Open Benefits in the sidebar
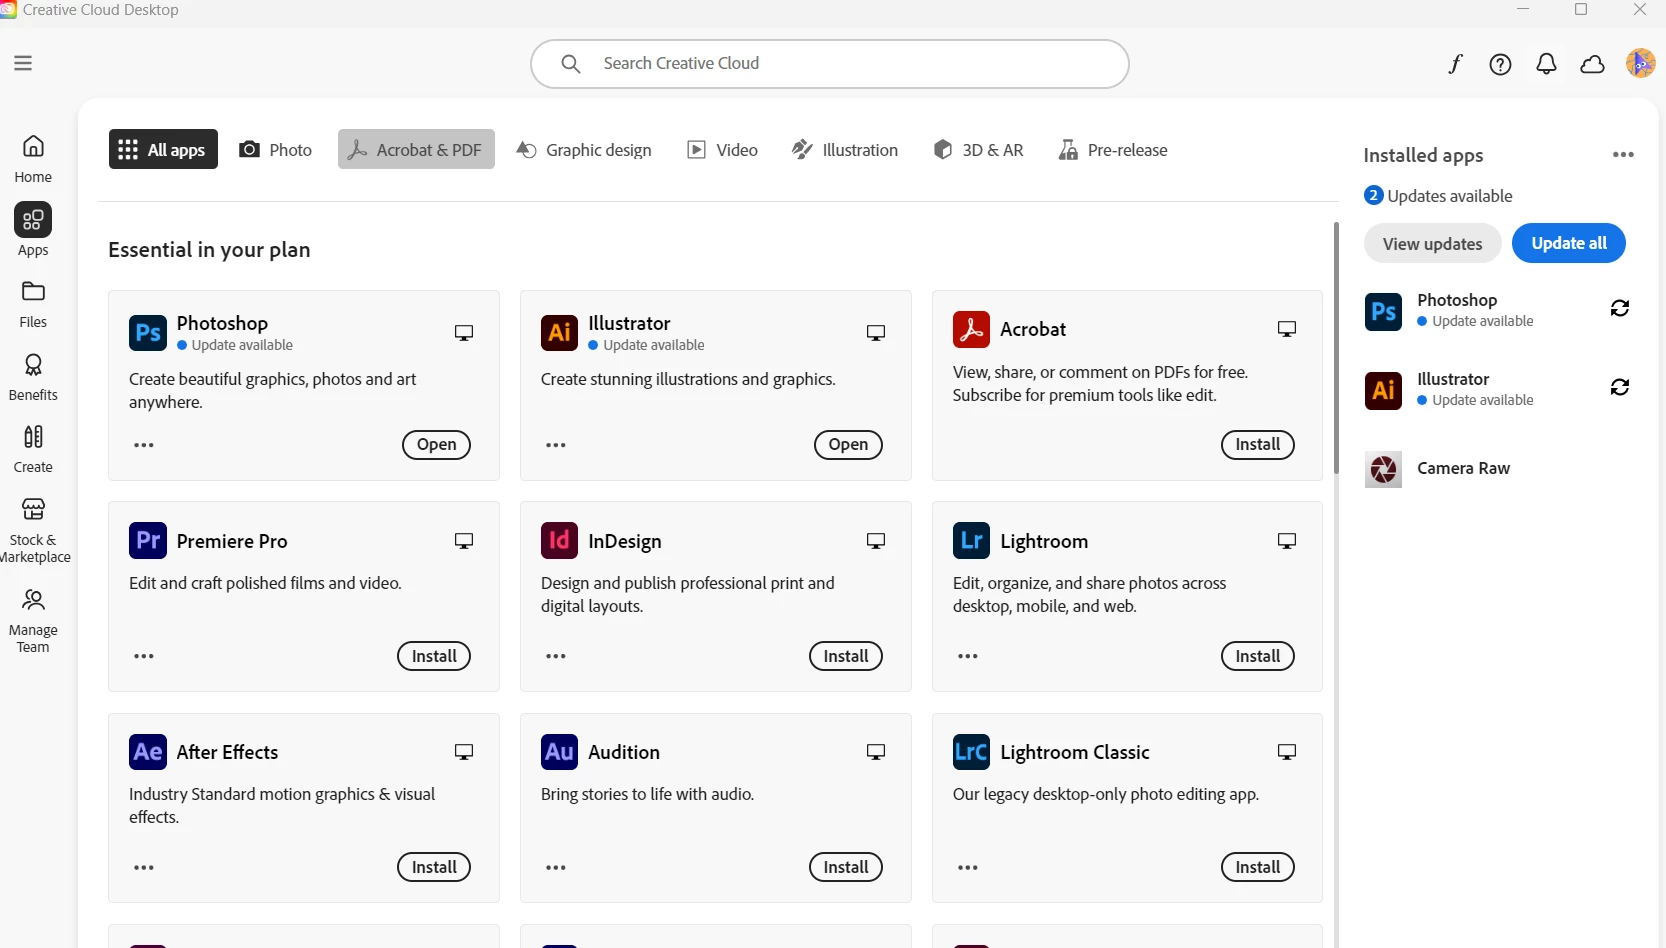Image resolution: width=1666 pixels, height=948 pixels. pyautogui.click(x=33, y=377)
